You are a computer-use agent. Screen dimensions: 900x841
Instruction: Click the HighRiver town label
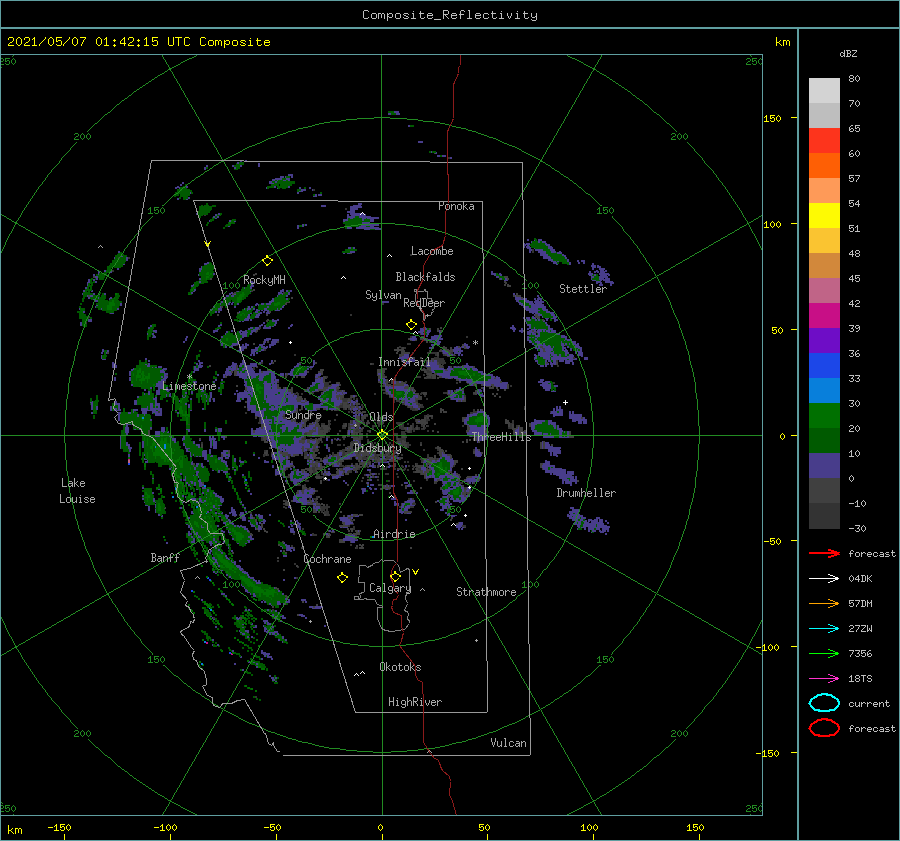pos(414,702)
